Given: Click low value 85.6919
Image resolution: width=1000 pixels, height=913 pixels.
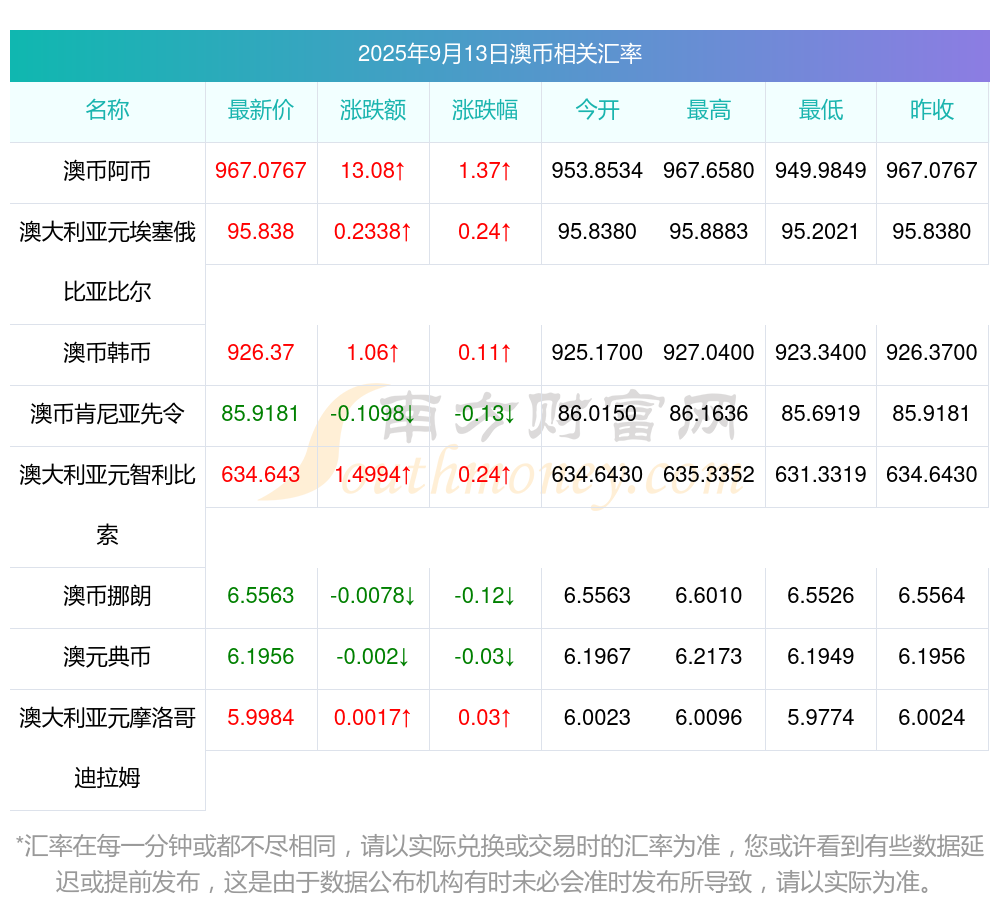Looking at the screenshot, I should click(821, 414).
